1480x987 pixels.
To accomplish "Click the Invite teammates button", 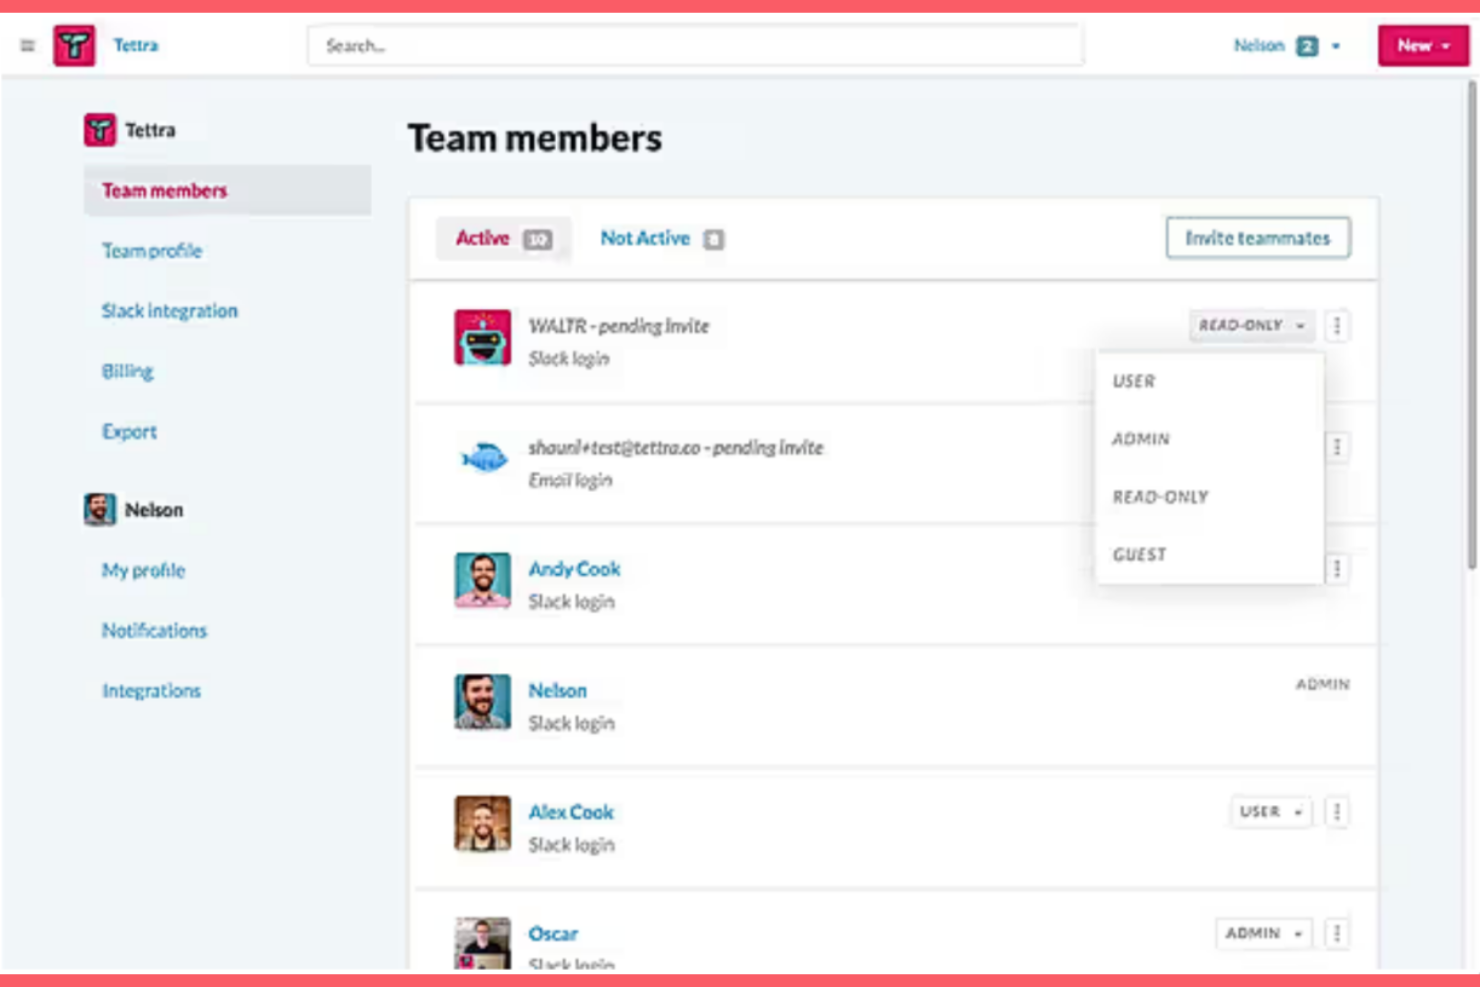I will click(x=1257, y=238).
